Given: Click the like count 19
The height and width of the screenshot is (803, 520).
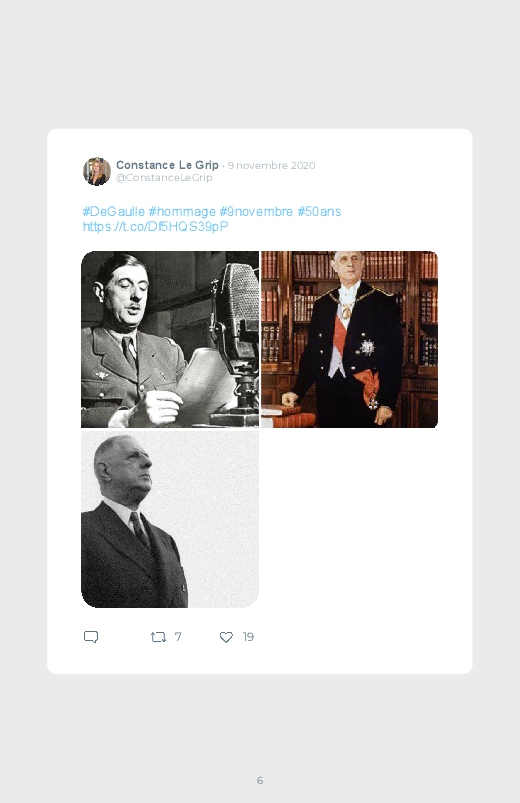Looking at the screenshot, I should [248, 637].
